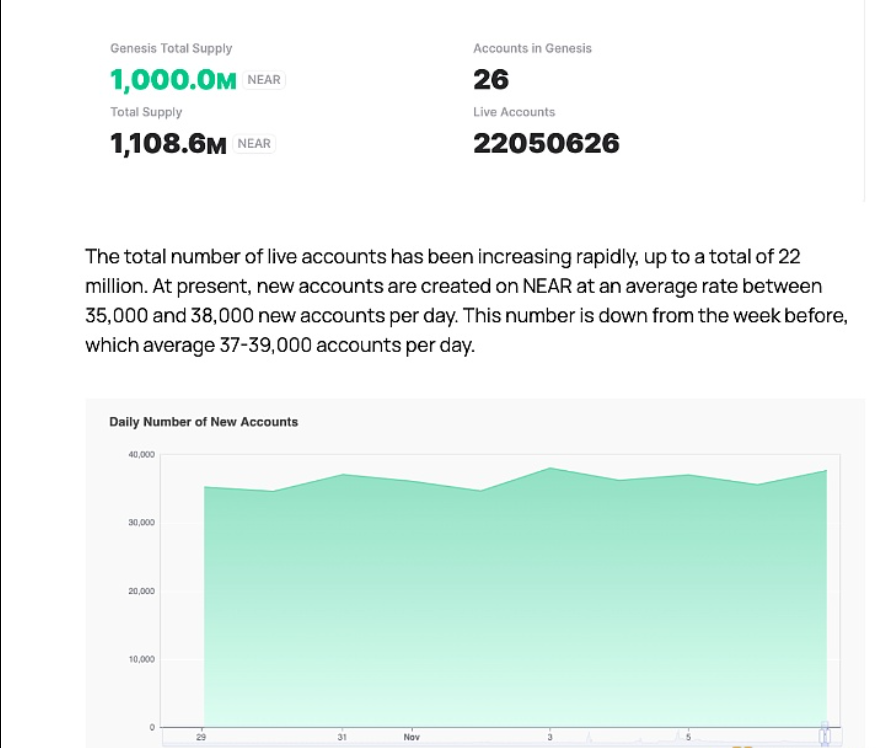Select the live accounts number 22050626

pyautogui.click(x=546, y=144)
